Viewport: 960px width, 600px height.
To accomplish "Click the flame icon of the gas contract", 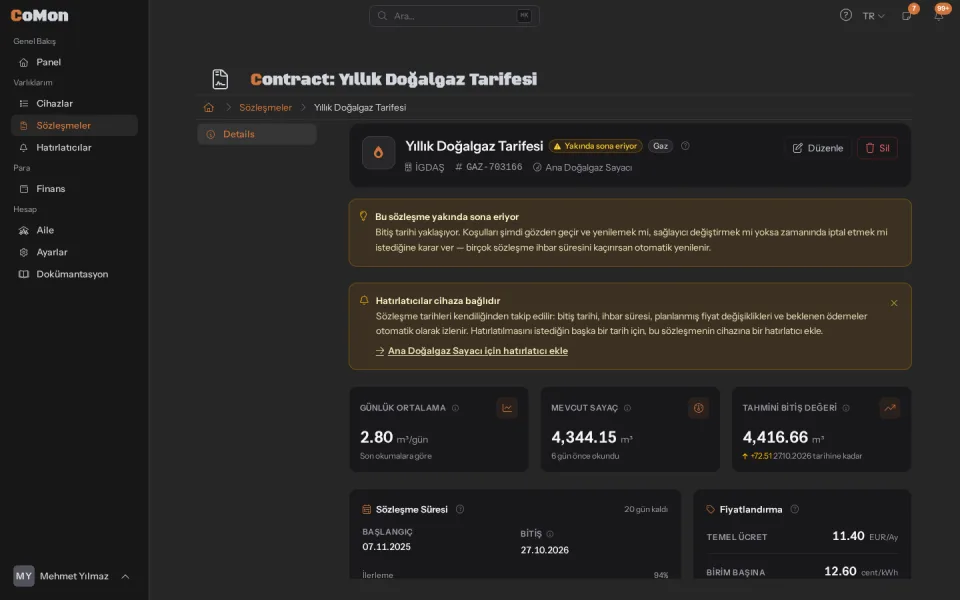I will click(378, 152).
